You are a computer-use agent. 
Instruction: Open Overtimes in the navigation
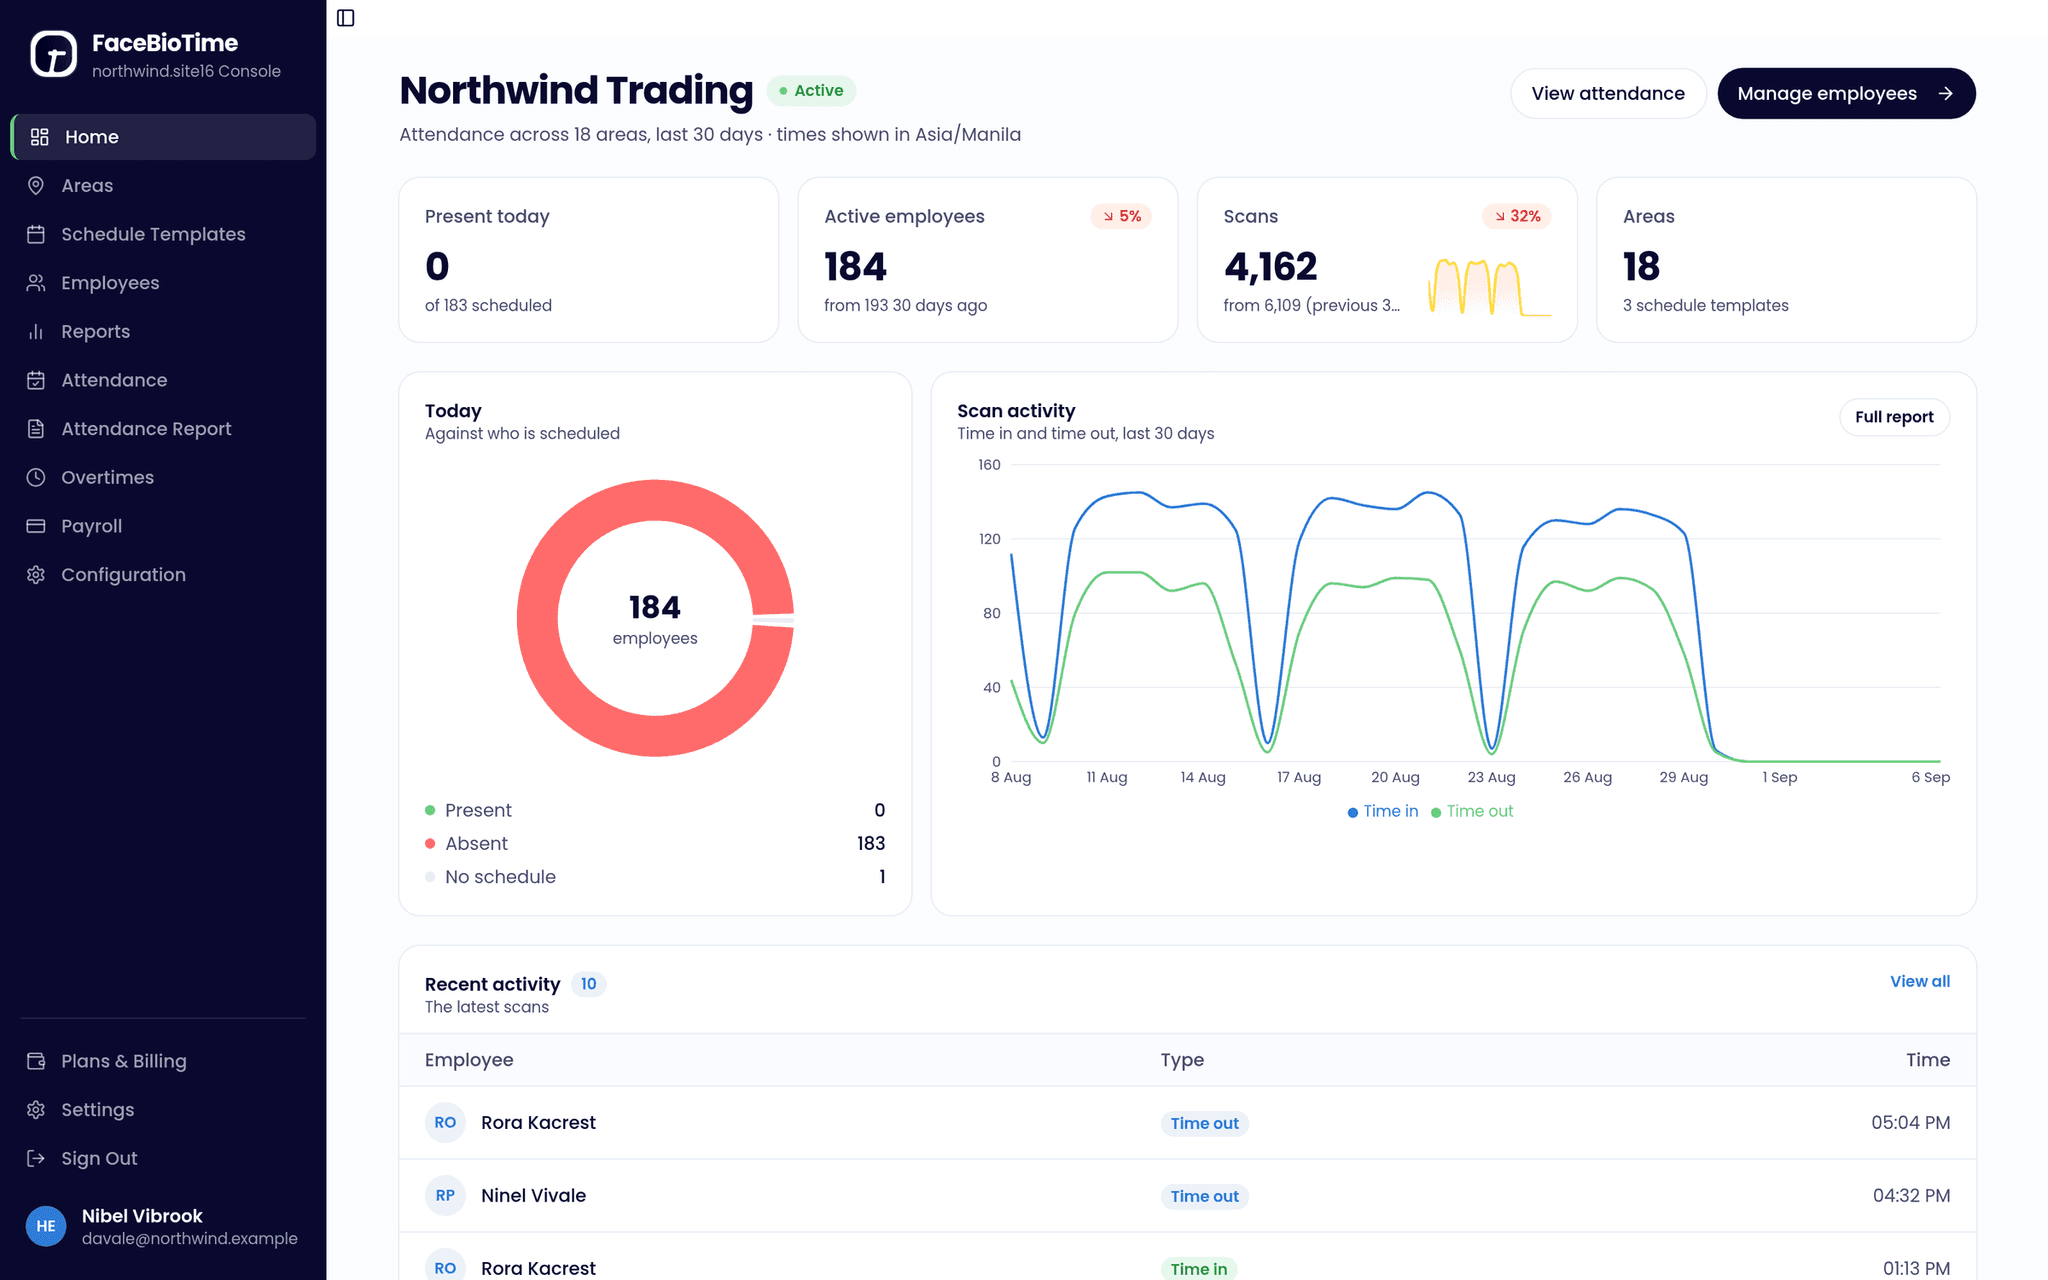164,477
